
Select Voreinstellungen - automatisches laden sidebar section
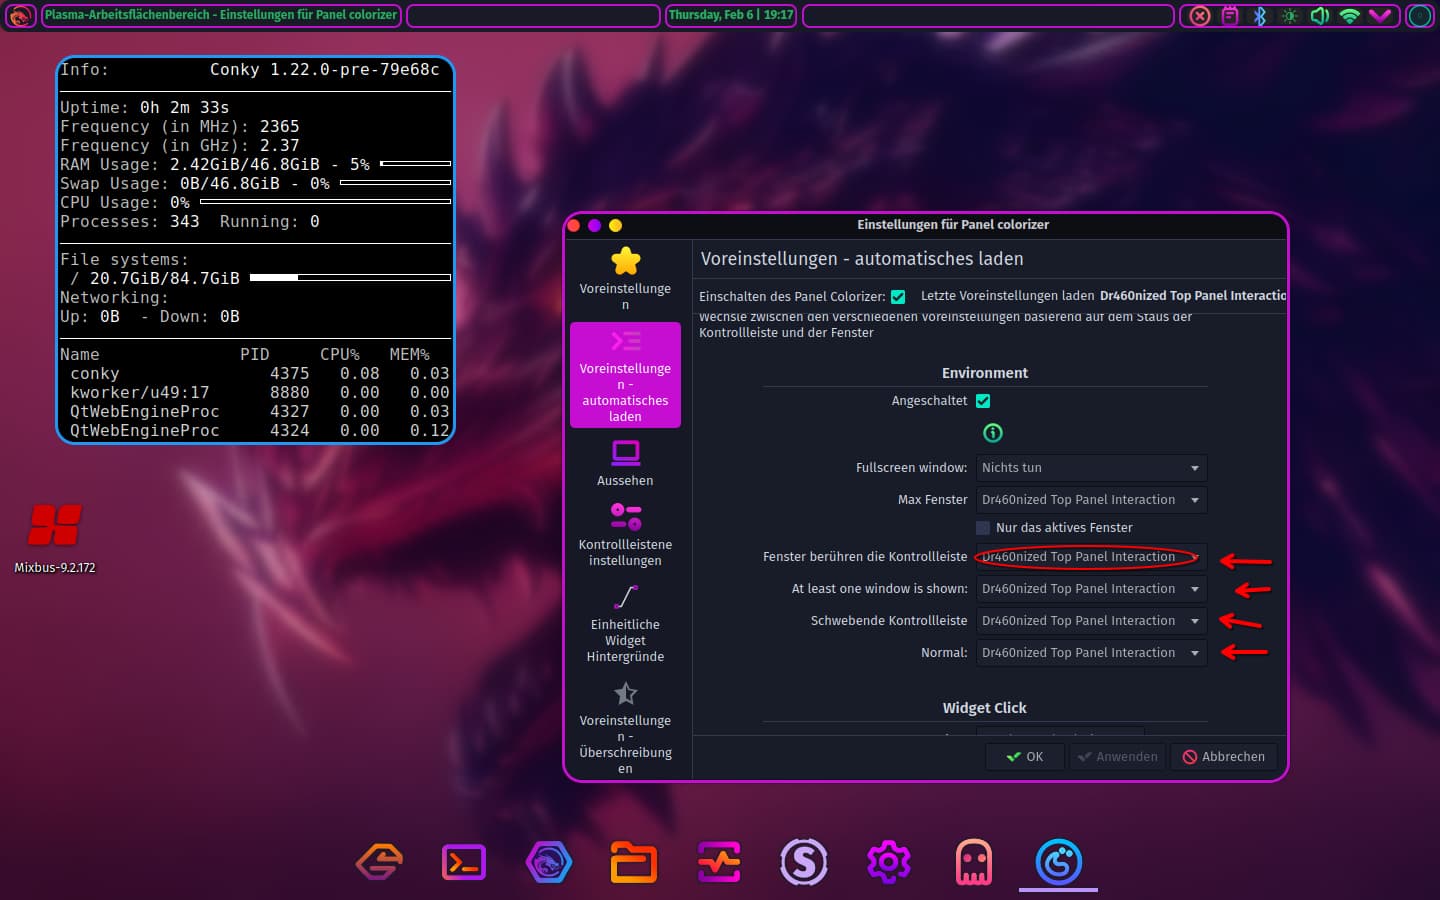coord(625,375)
